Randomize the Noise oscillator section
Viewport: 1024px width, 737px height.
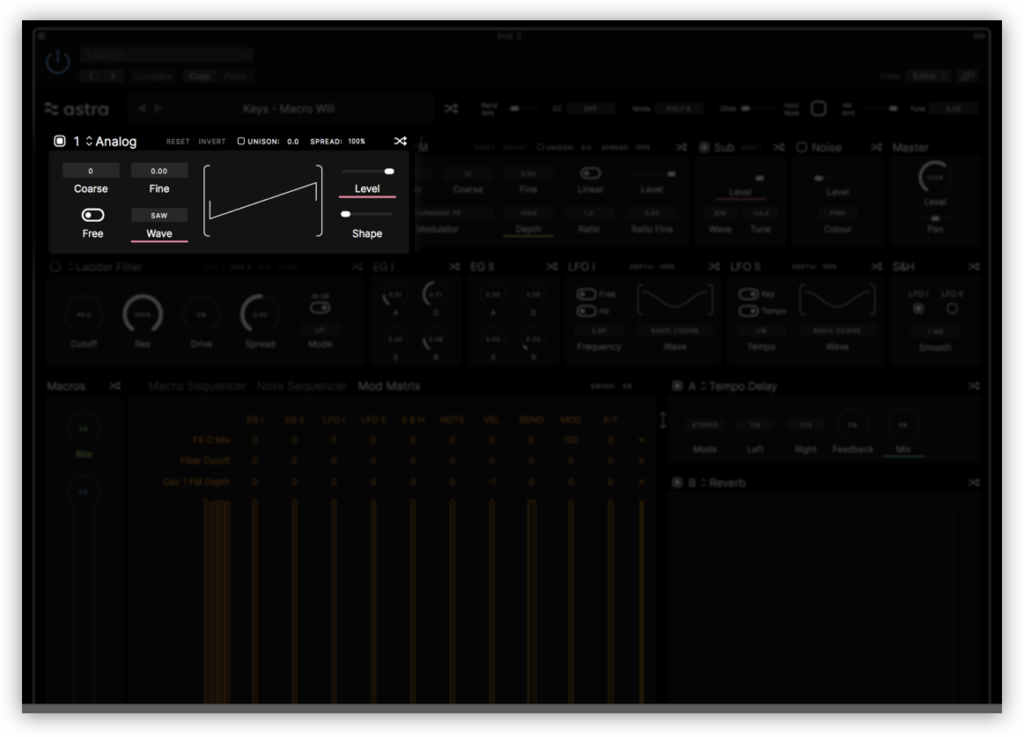pyautogui.click(x=876, y=148)
